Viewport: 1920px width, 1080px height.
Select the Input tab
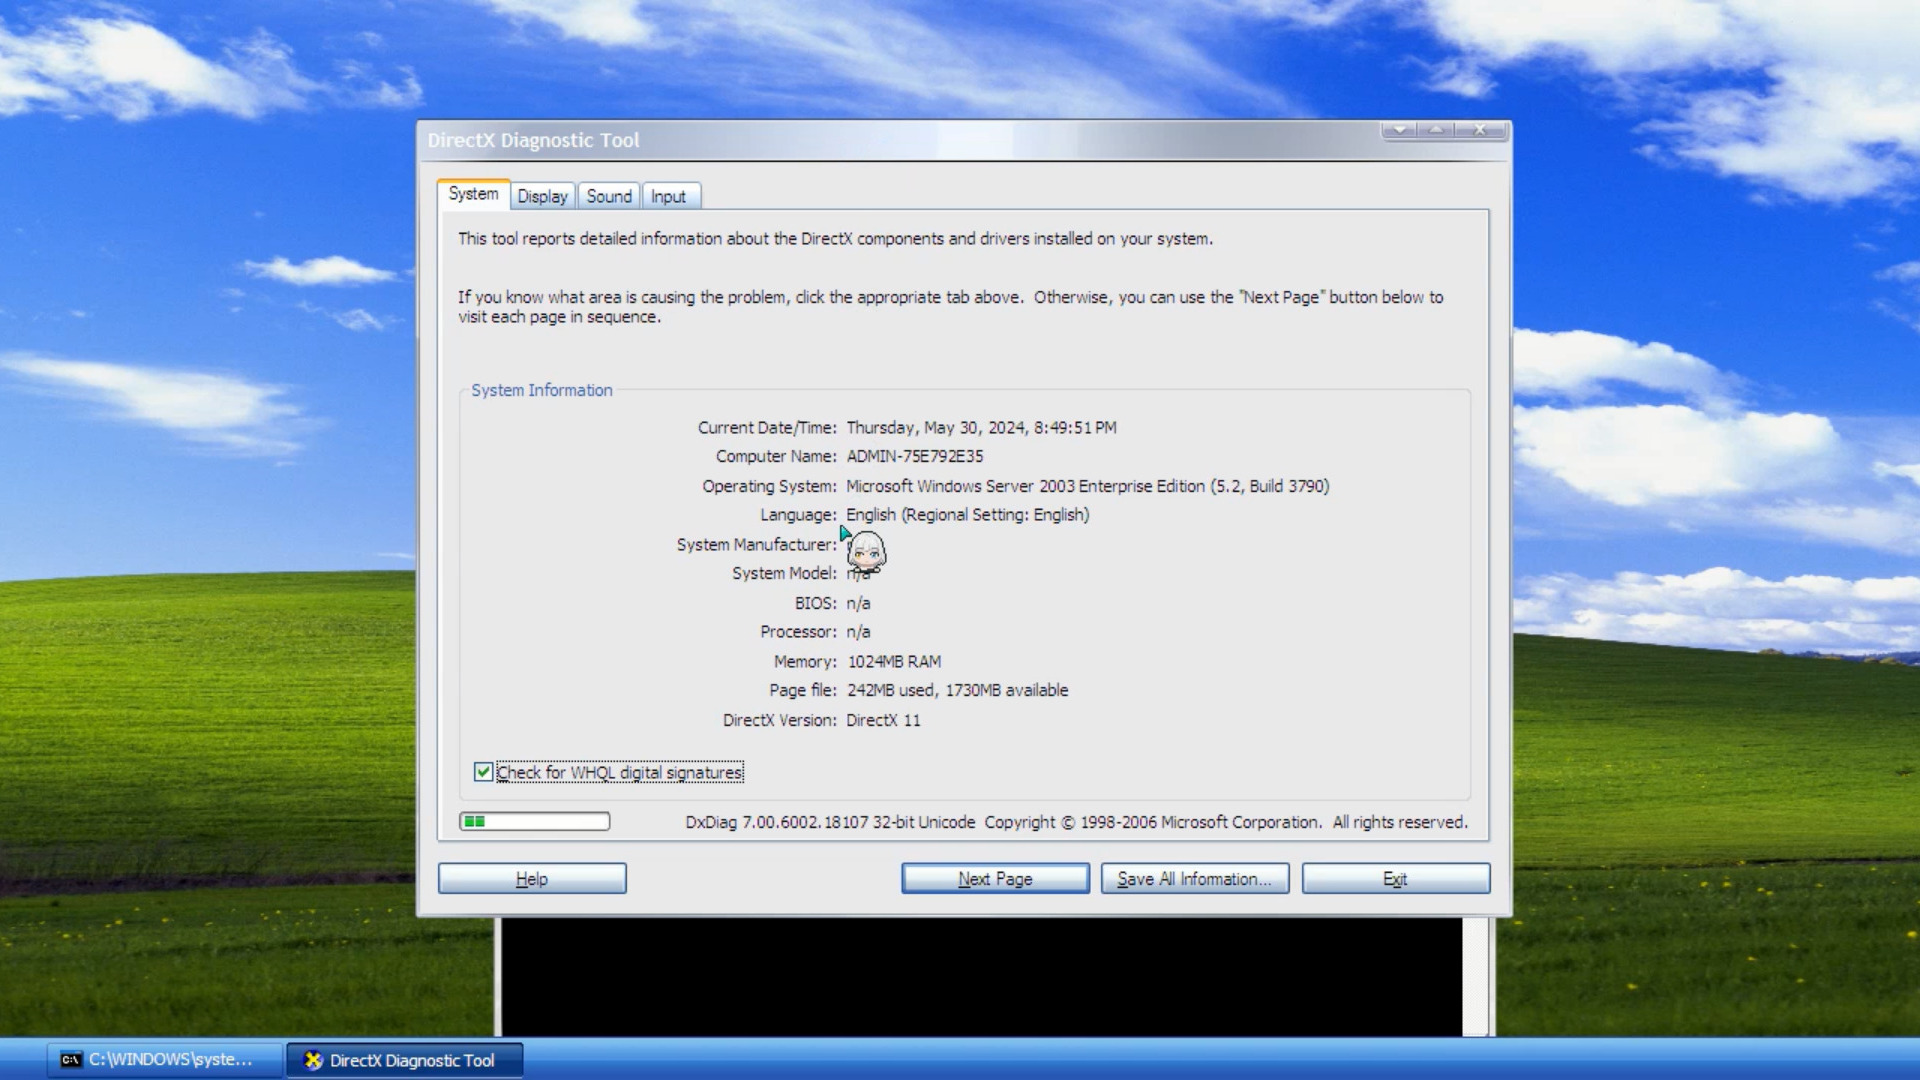[x=669, y=196]
